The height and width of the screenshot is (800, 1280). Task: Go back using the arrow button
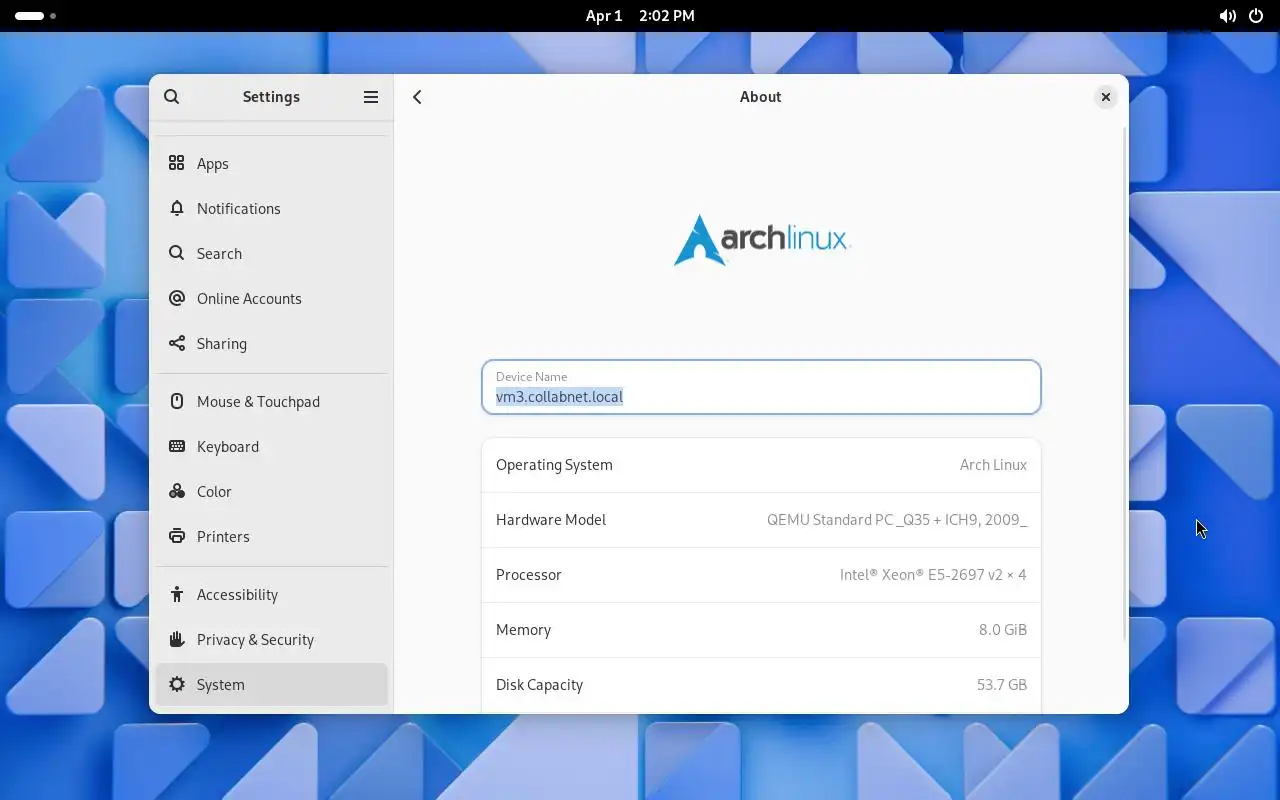417,97
